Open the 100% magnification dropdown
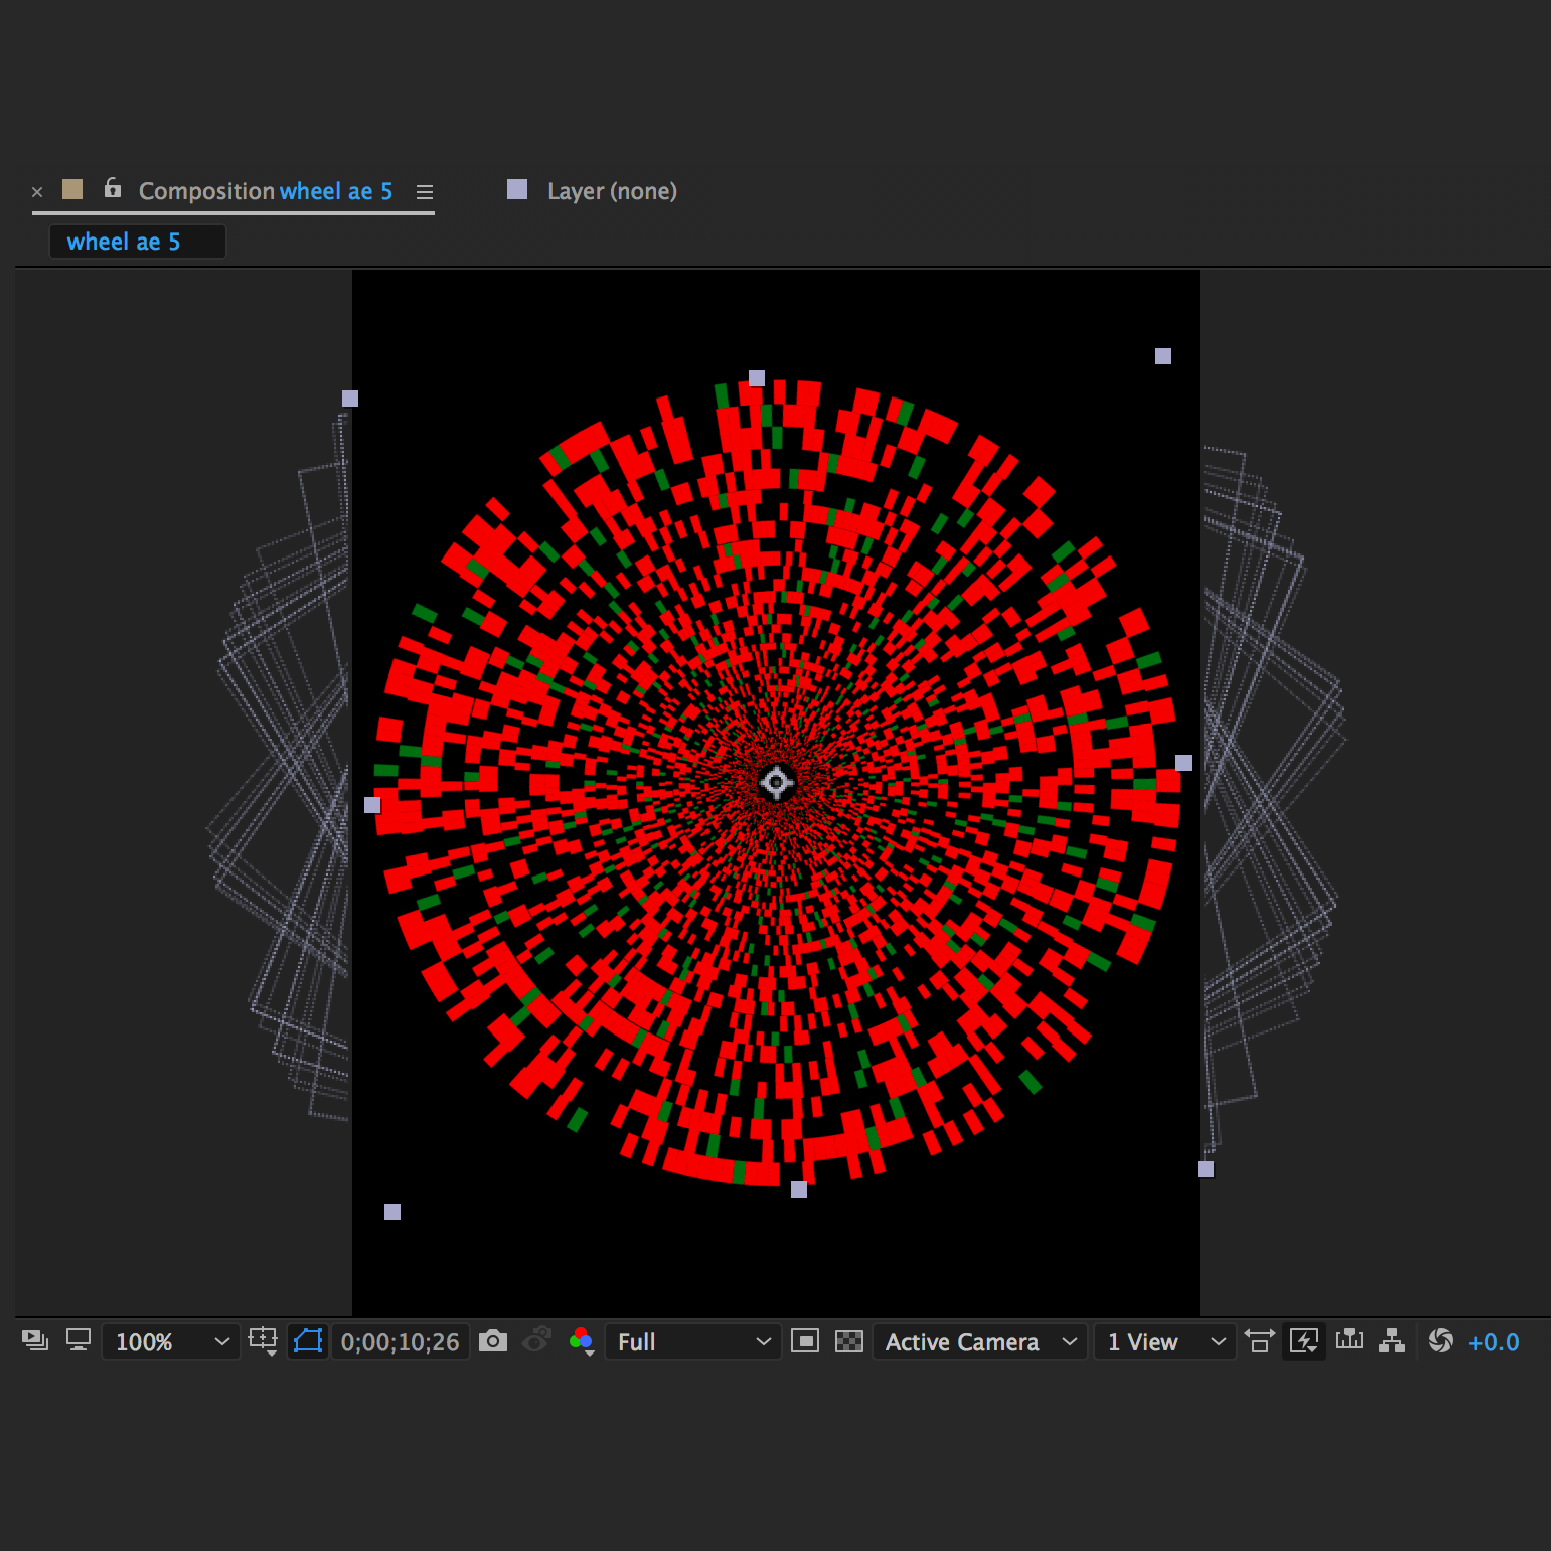1551x1551 pixels. click(x=171, y=1341)
